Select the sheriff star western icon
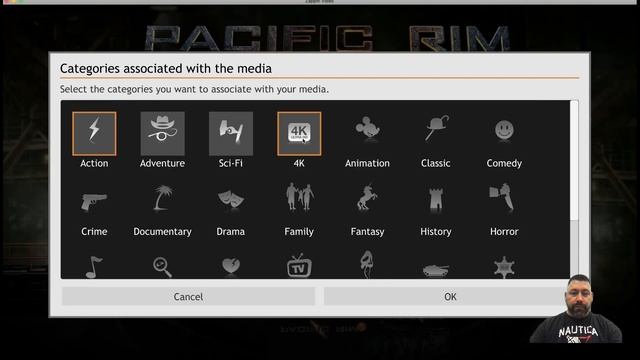Image resolution: width=640 pixels, height=360 pixels. click(504, 268)
